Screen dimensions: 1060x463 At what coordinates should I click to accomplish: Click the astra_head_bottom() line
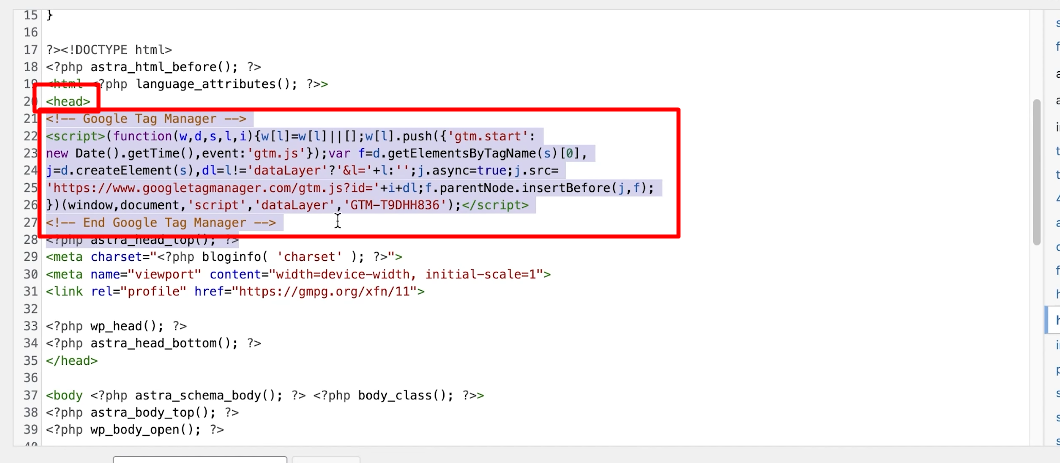[153, 343]
